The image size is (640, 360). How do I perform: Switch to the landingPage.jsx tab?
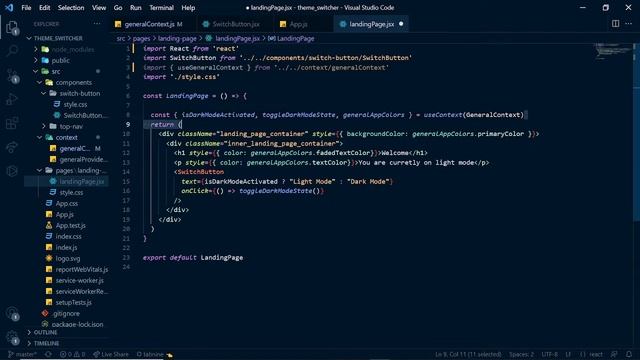click(x=371, y=24)
